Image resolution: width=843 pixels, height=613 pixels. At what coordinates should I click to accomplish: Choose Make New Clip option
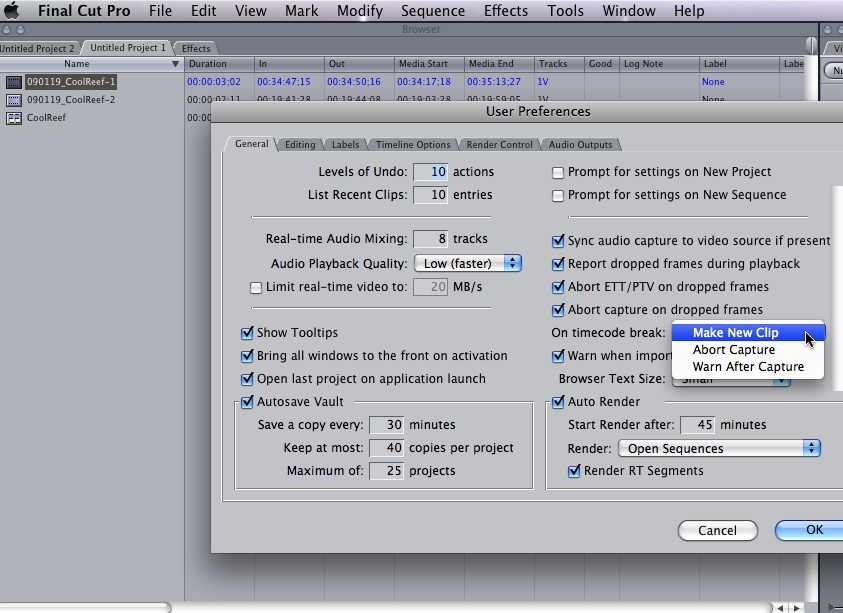pos(748,333)
